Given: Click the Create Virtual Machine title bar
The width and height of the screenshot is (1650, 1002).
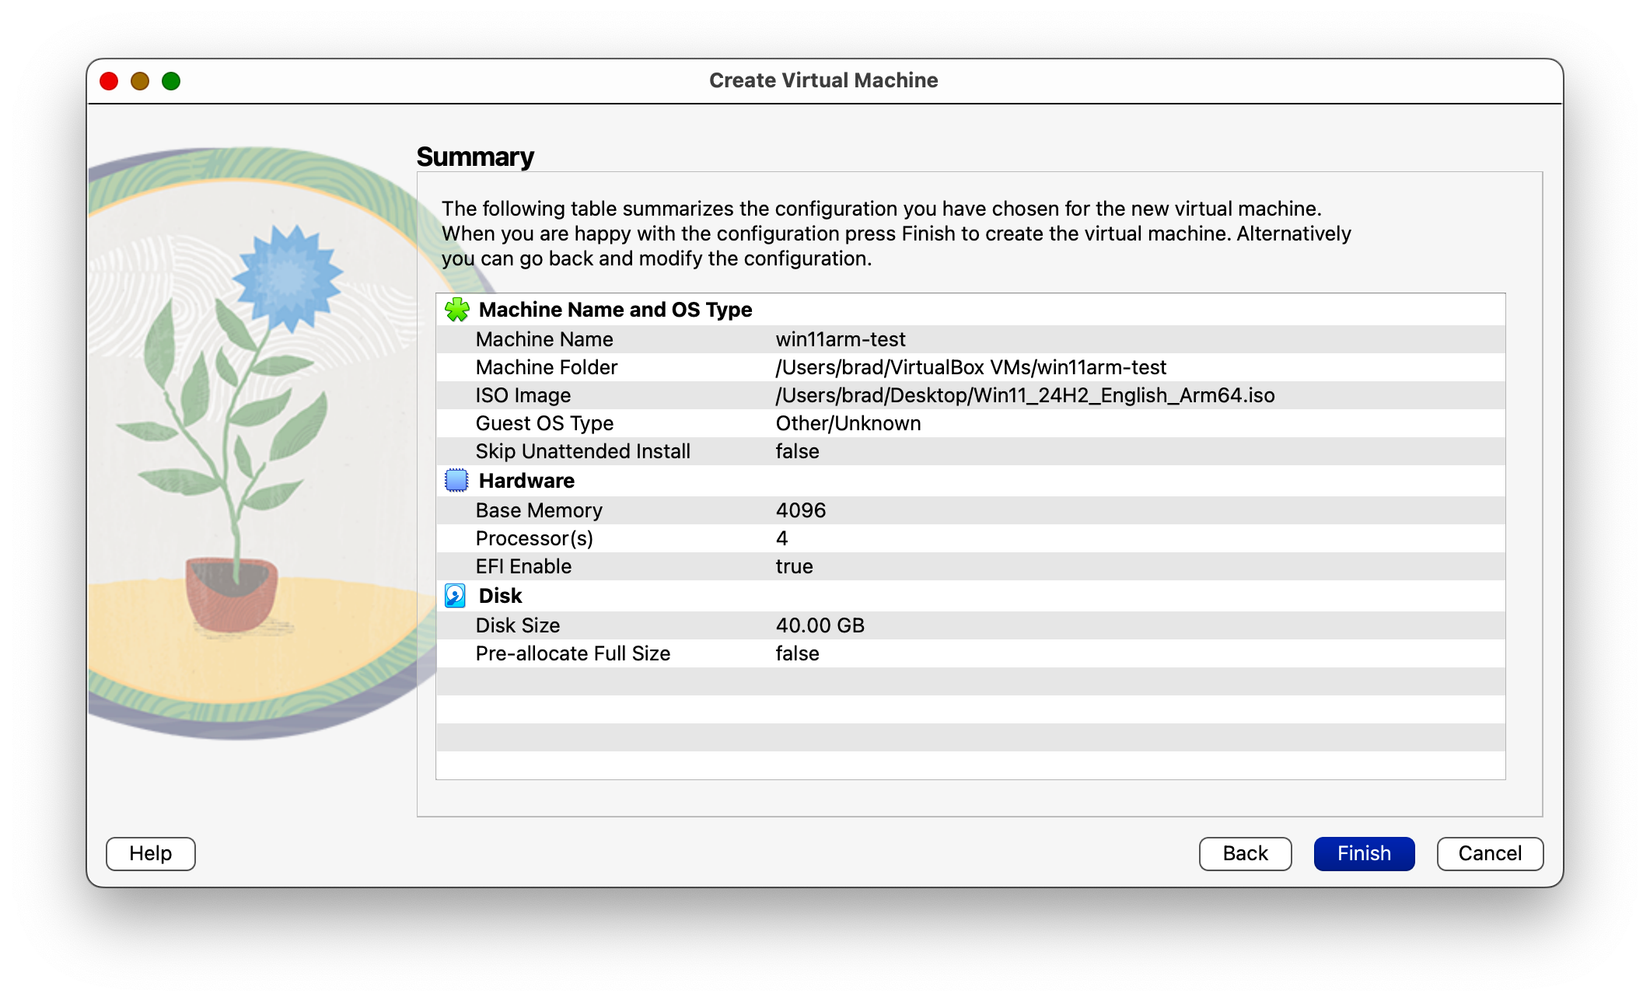Looking at the screenshot, I should click(823, 80).
